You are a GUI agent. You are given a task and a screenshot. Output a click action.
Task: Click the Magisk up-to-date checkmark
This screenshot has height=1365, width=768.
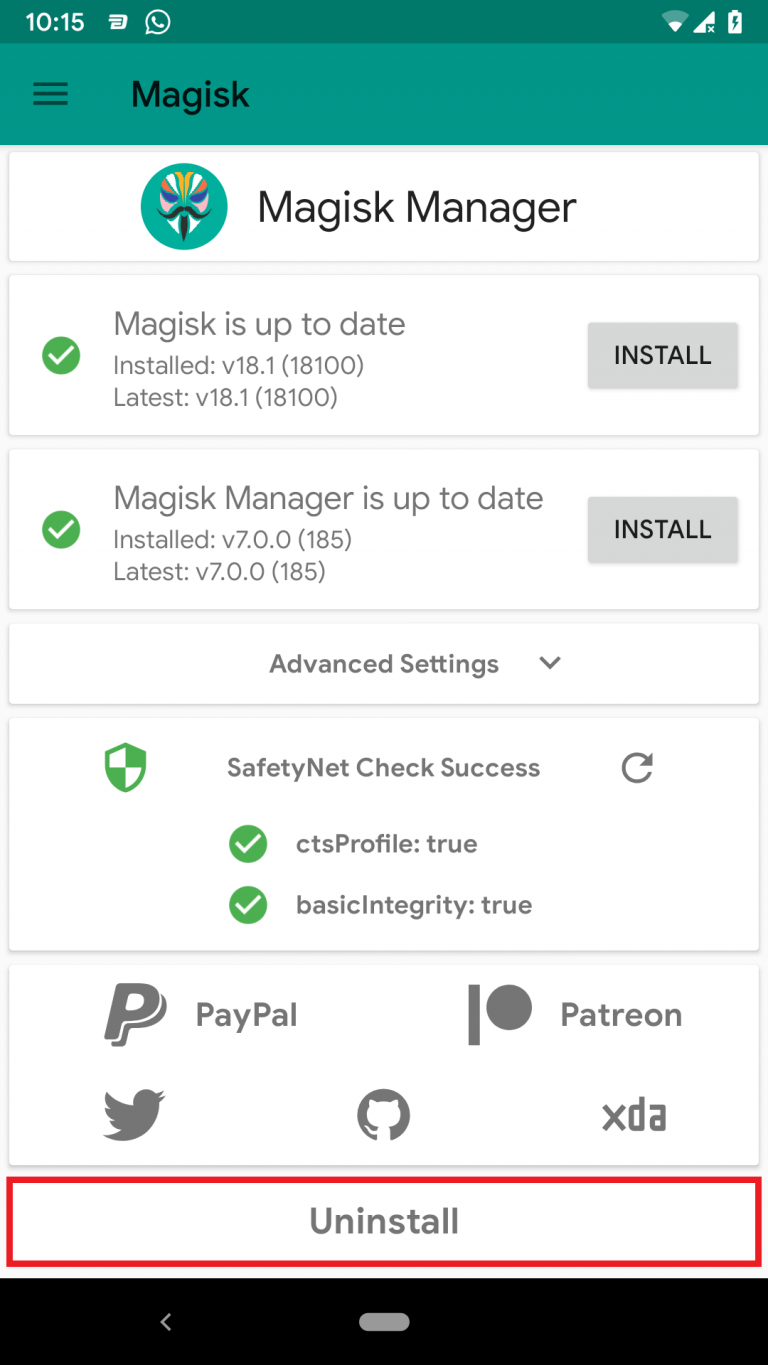click(x=61, y=355)
